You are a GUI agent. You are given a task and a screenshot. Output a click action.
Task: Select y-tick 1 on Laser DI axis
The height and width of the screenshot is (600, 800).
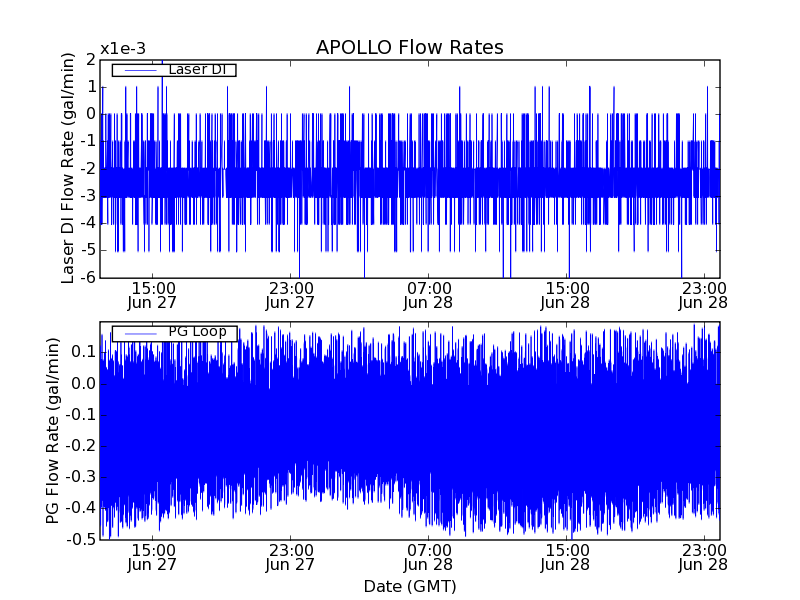coord(91,87)
